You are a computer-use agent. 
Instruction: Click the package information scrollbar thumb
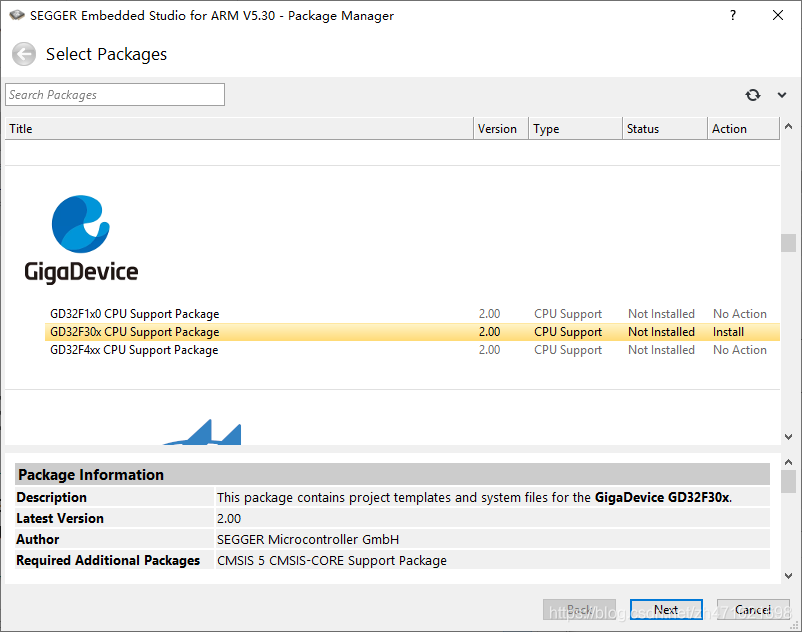[x=788, y=482]
